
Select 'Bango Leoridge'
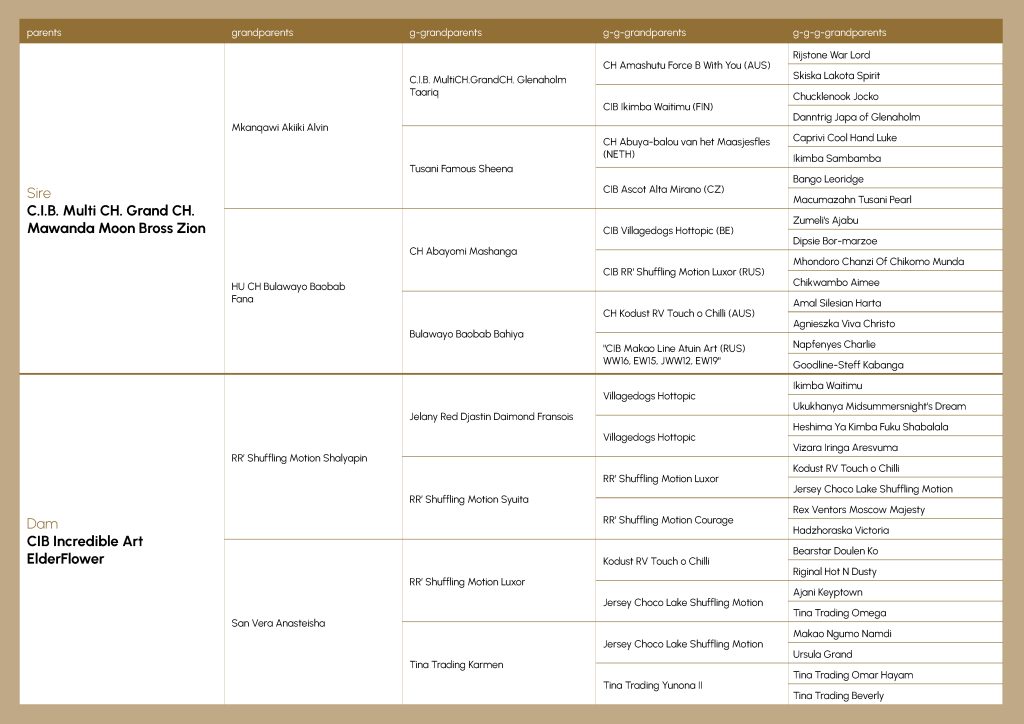click(828, 179)
